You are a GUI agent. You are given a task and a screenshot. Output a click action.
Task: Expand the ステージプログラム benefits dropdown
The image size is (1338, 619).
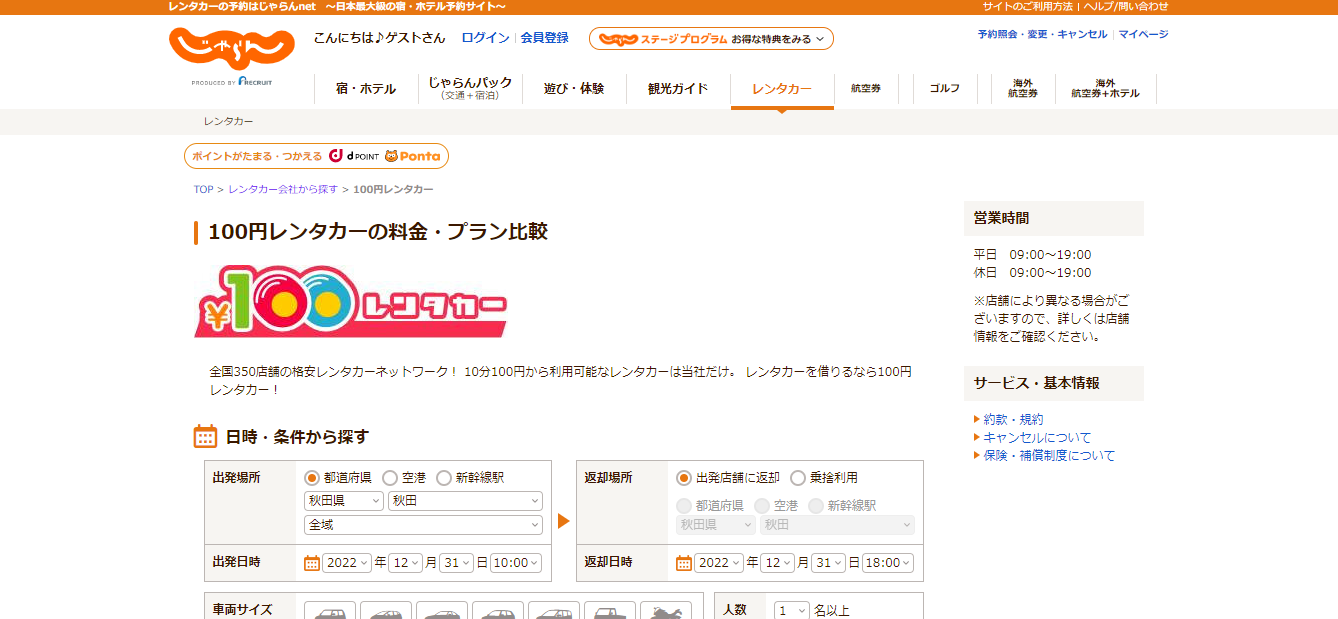711,39
